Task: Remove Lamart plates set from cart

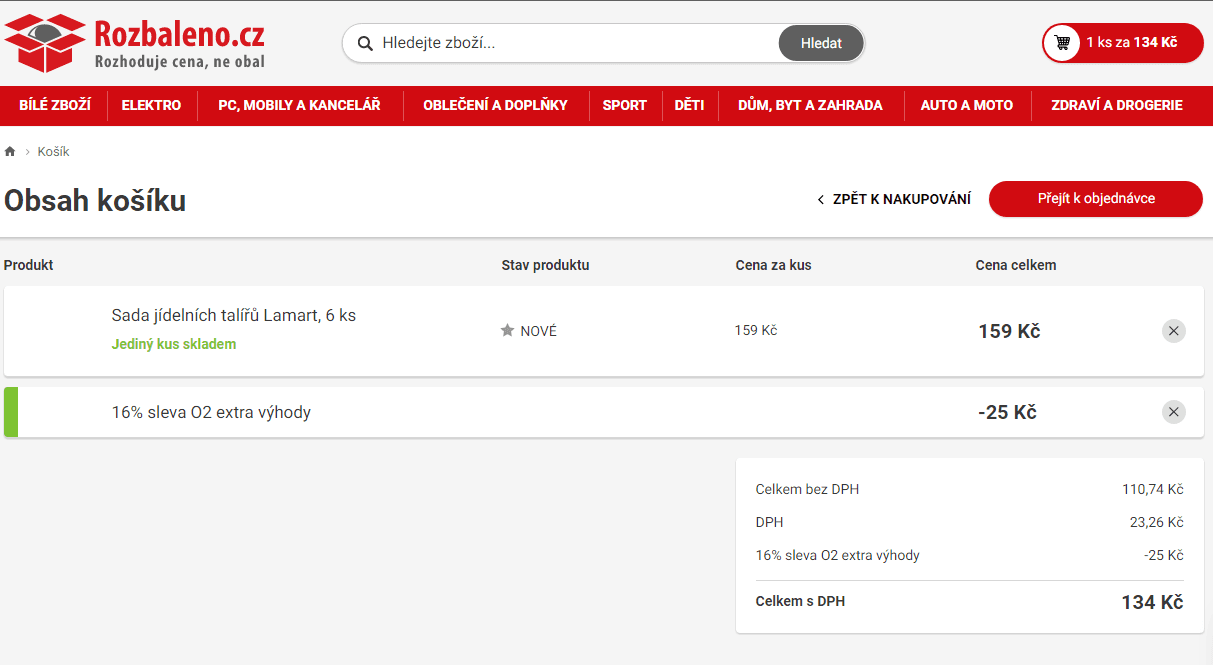Action: point(1173,331)
